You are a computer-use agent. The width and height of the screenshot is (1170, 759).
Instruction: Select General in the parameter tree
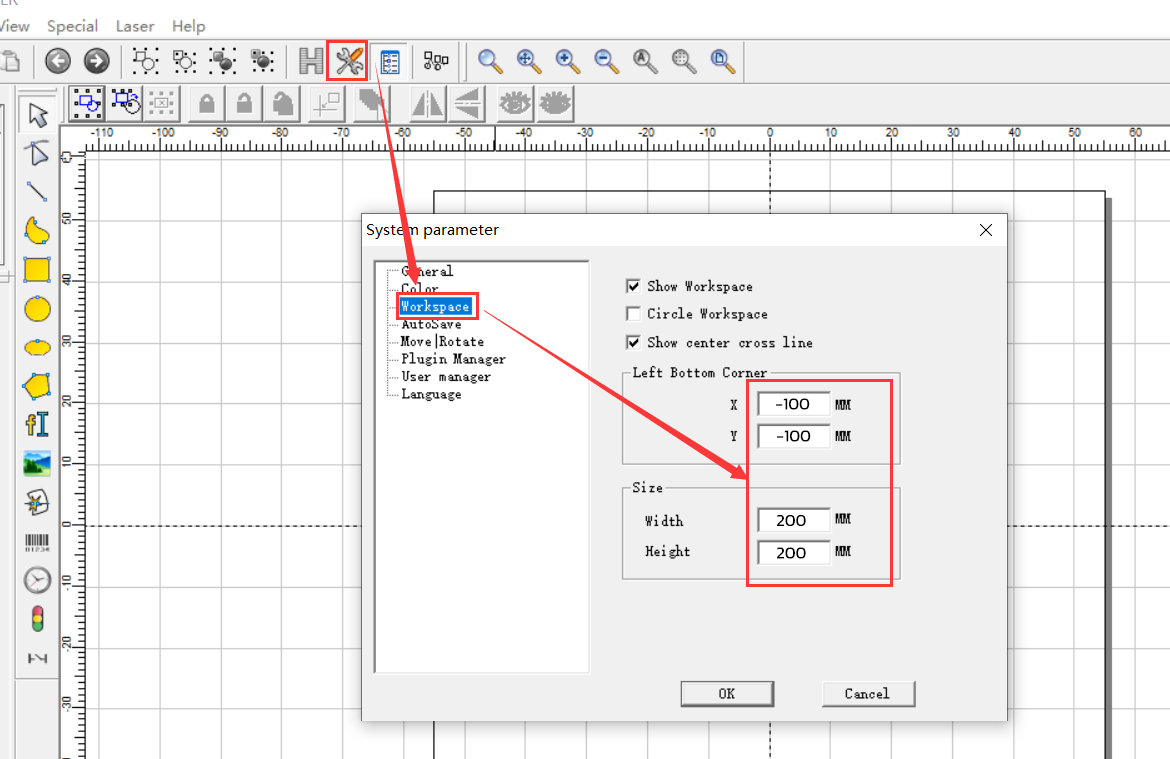click(427, 271)
